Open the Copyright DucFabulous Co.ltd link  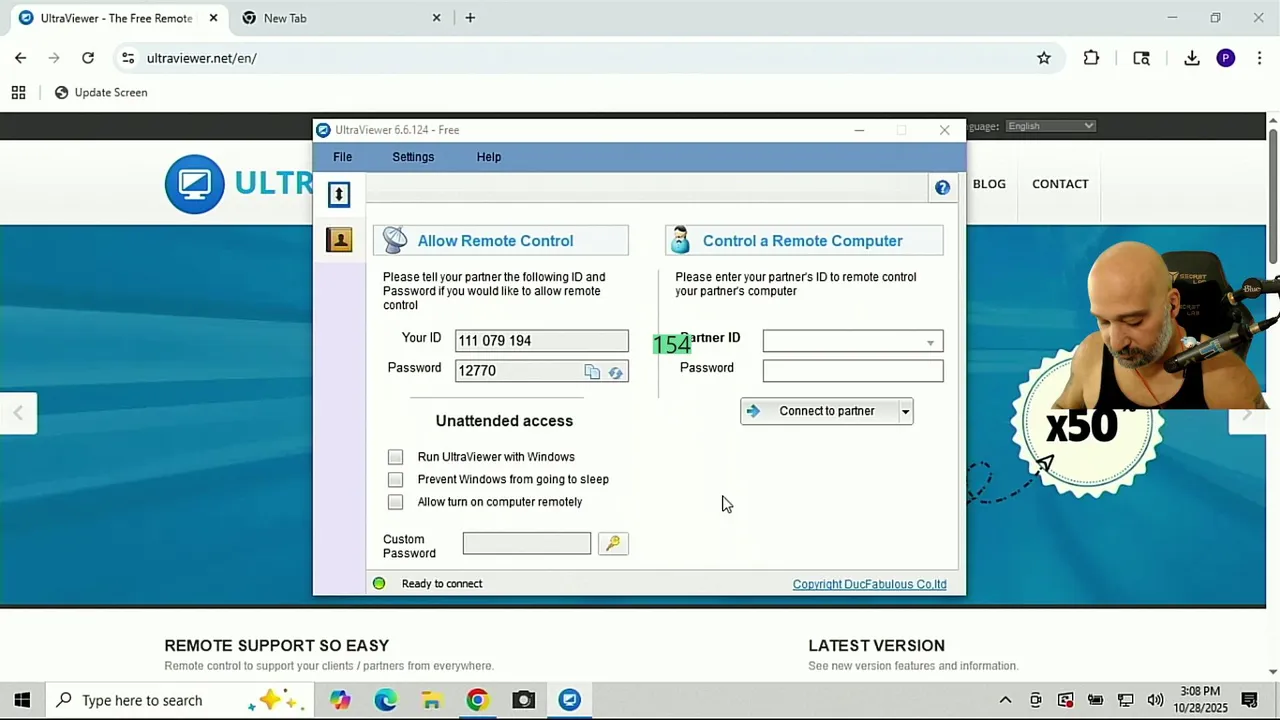coord(869,584)
